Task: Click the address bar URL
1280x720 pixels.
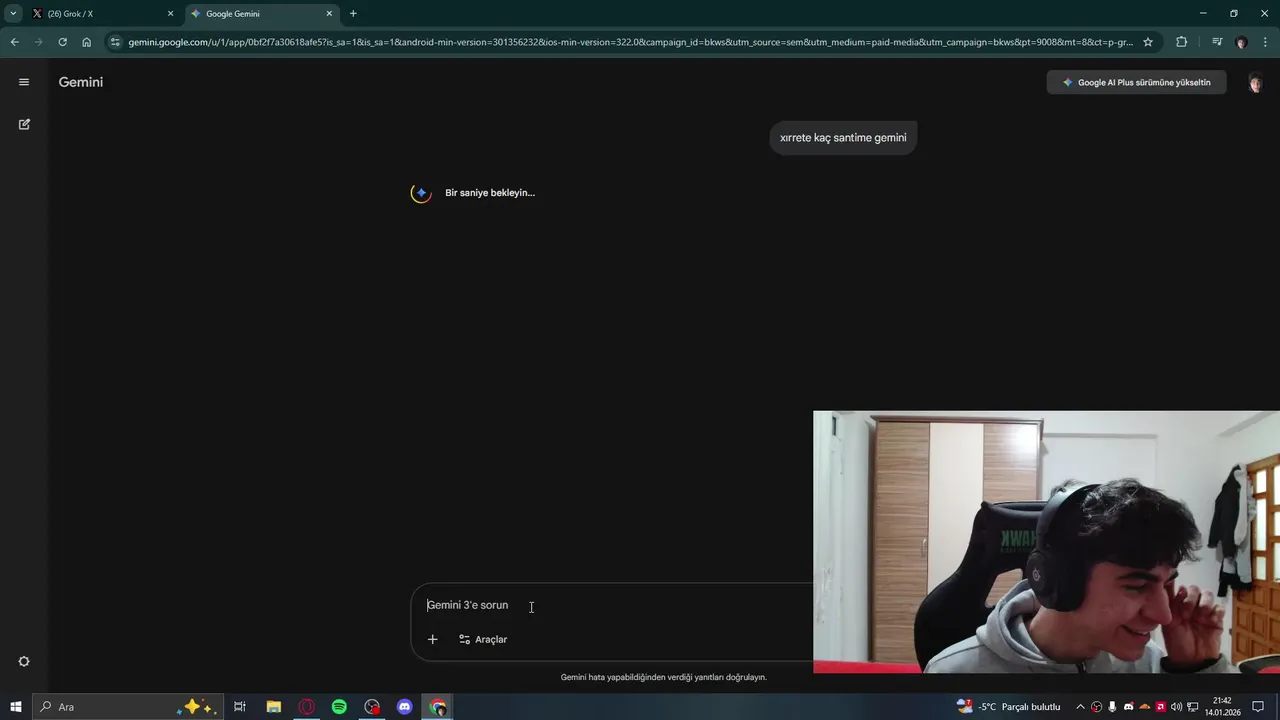Action: click(x=630, y=42)
